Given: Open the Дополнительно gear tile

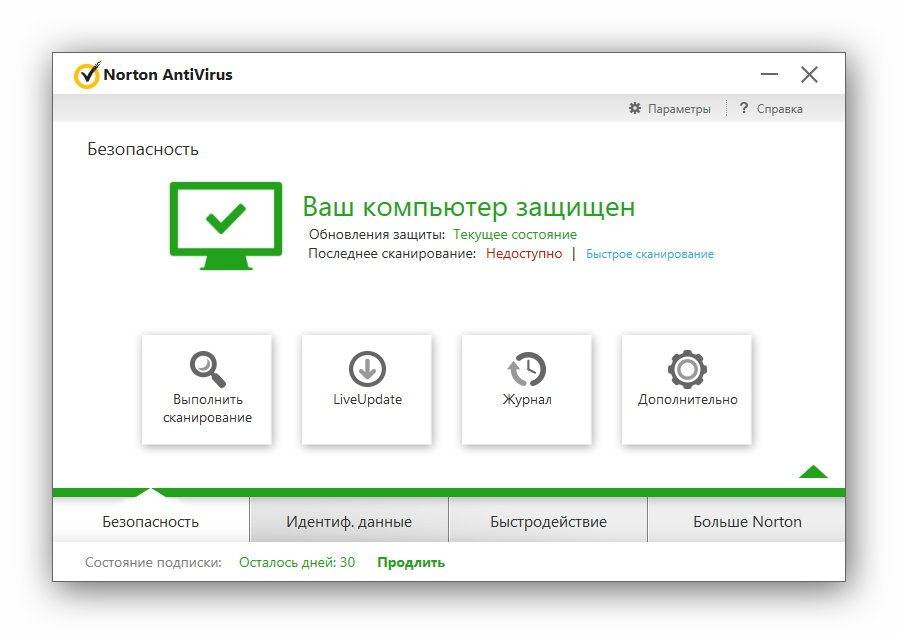Looking at the screenshot, I should click(x=687, y=389).
